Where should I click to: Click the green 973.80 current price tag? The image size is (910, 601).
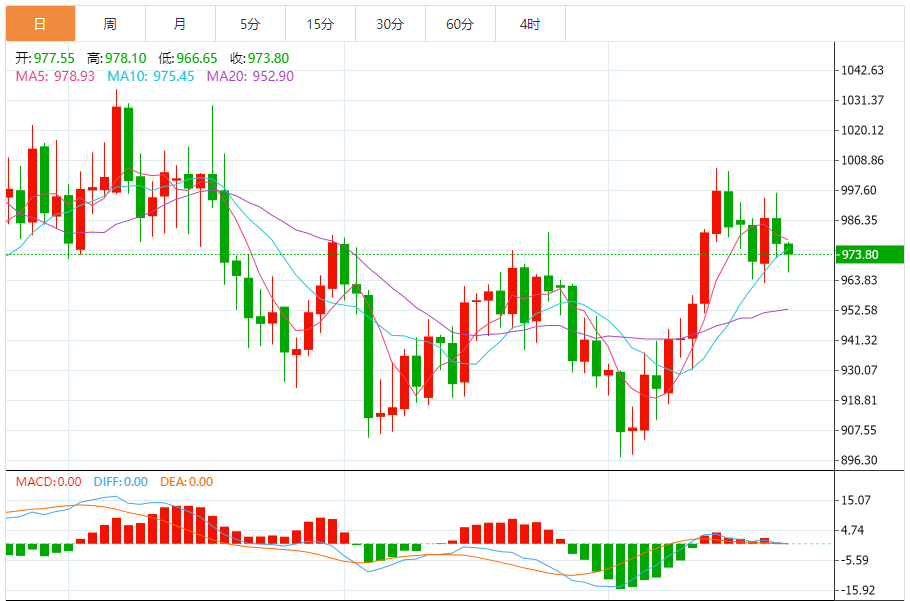[869, 254]
